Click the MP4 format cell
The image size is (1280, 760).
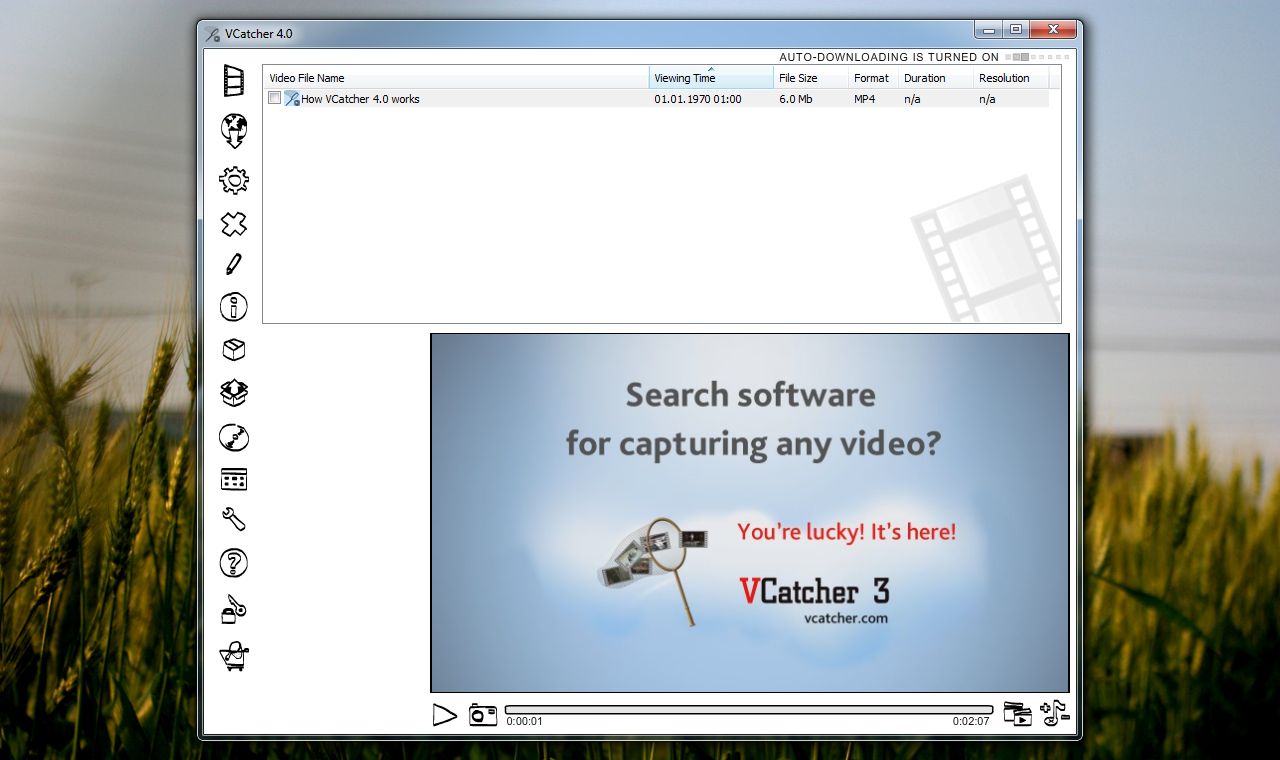click(865, 99)
